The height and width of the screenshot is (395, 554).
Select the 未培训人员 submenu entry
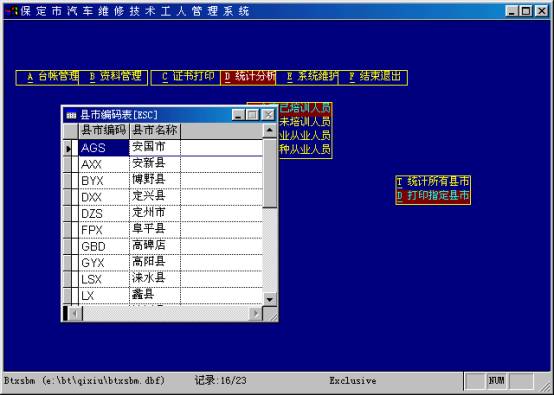(x=305, y=122)
